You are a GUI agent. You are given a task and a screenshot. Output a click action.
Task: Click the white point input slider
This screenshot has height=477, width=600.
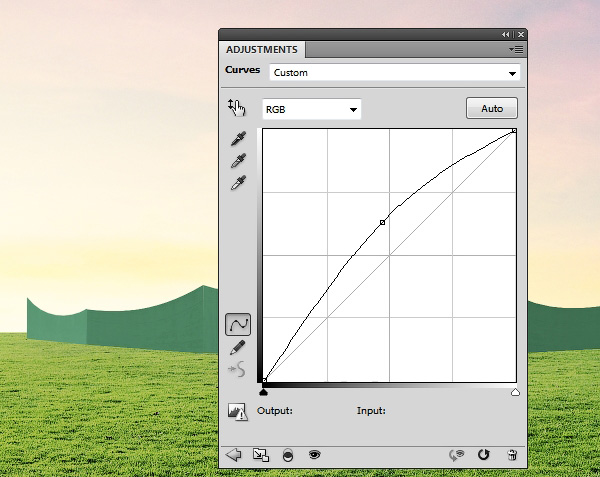pyautogui.click(x=515, y=392)
